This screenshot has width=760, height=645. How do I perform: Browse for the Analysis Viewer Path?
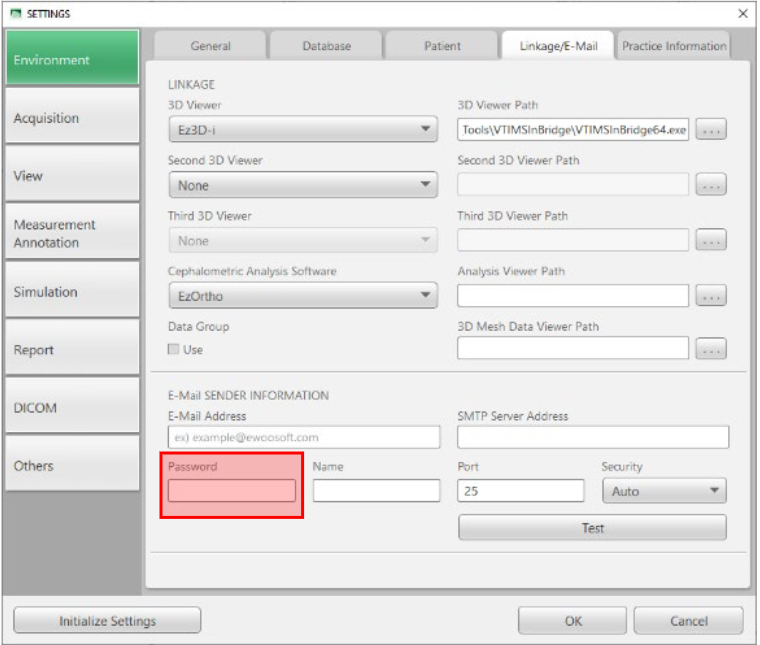tap(710, 296)
